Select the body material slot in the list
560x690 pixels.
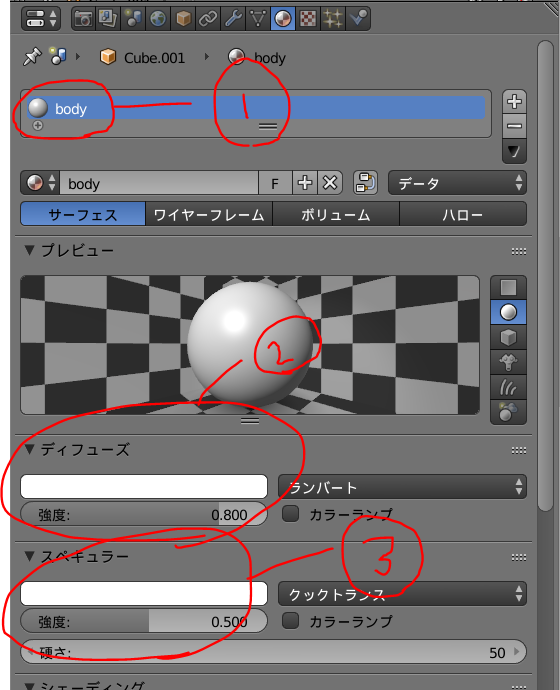[x=256, y=108]
